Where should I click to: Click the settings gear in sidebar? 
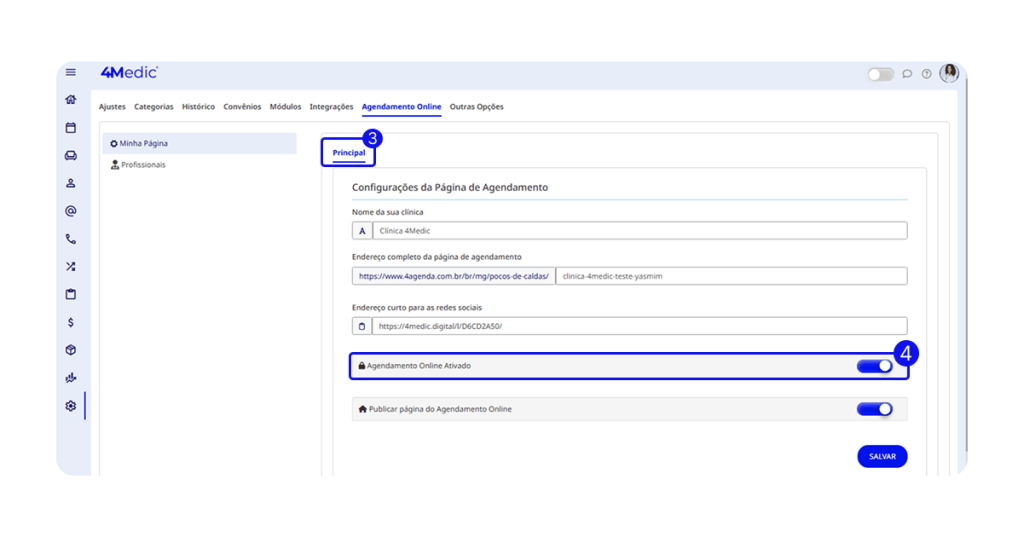tap(71, 406)
